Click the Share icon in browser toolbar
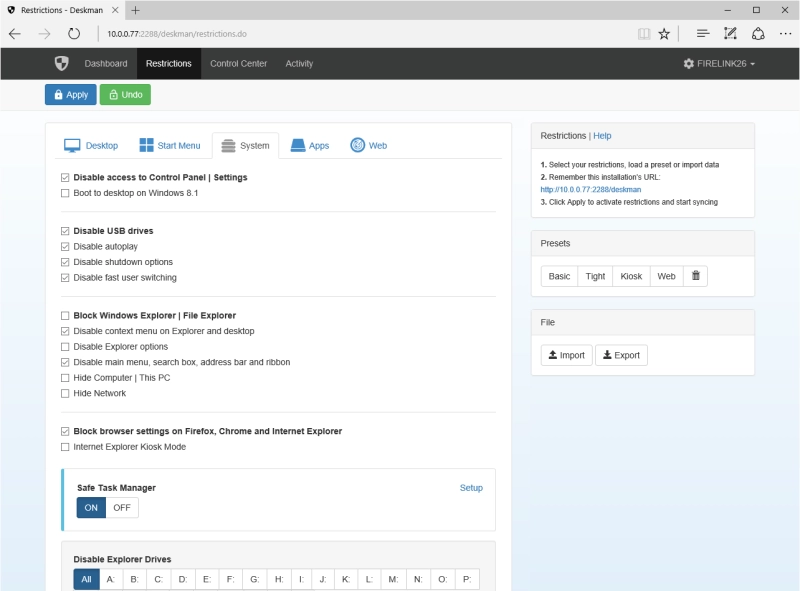This screenshot has height=591, width=800. tap(758, 34)
